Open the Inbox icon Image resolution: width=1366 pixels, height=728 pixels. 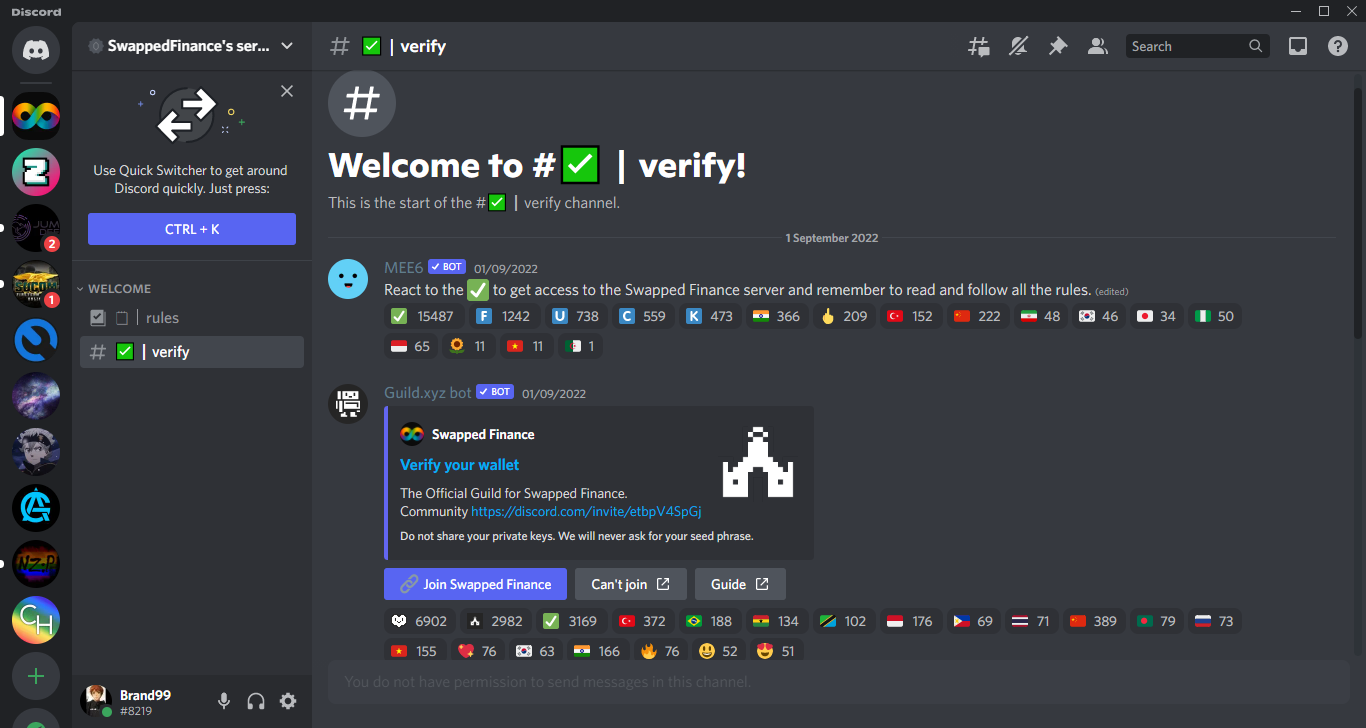click(1297, 46)
